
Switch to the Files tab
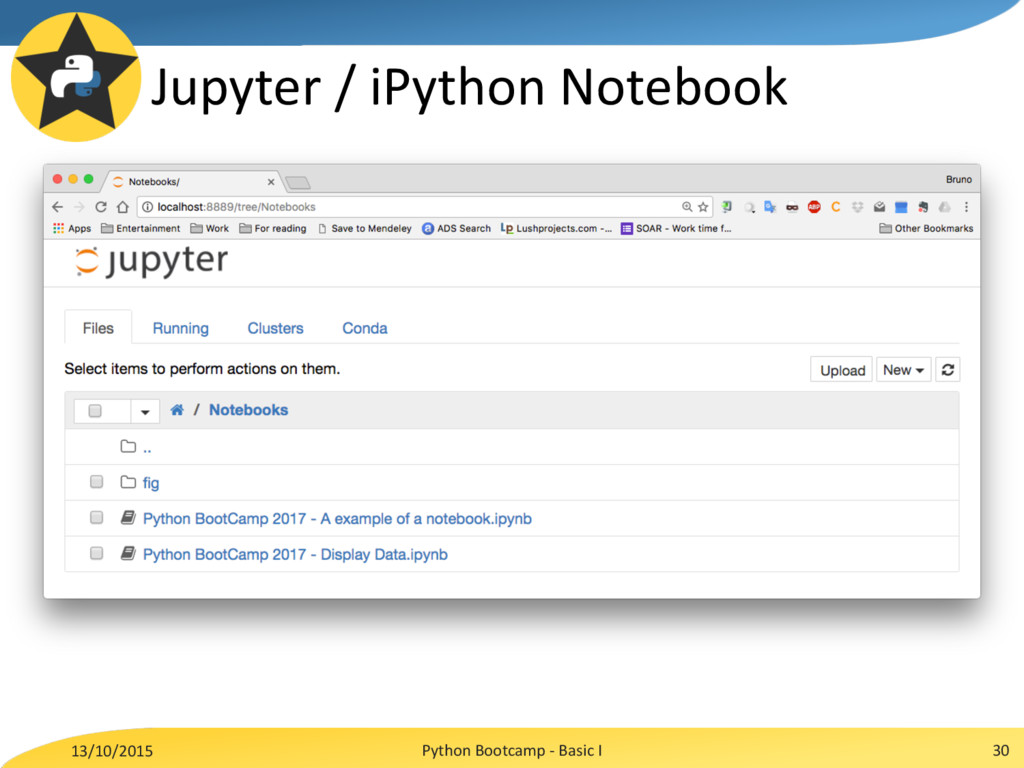[x=98, y=328]
